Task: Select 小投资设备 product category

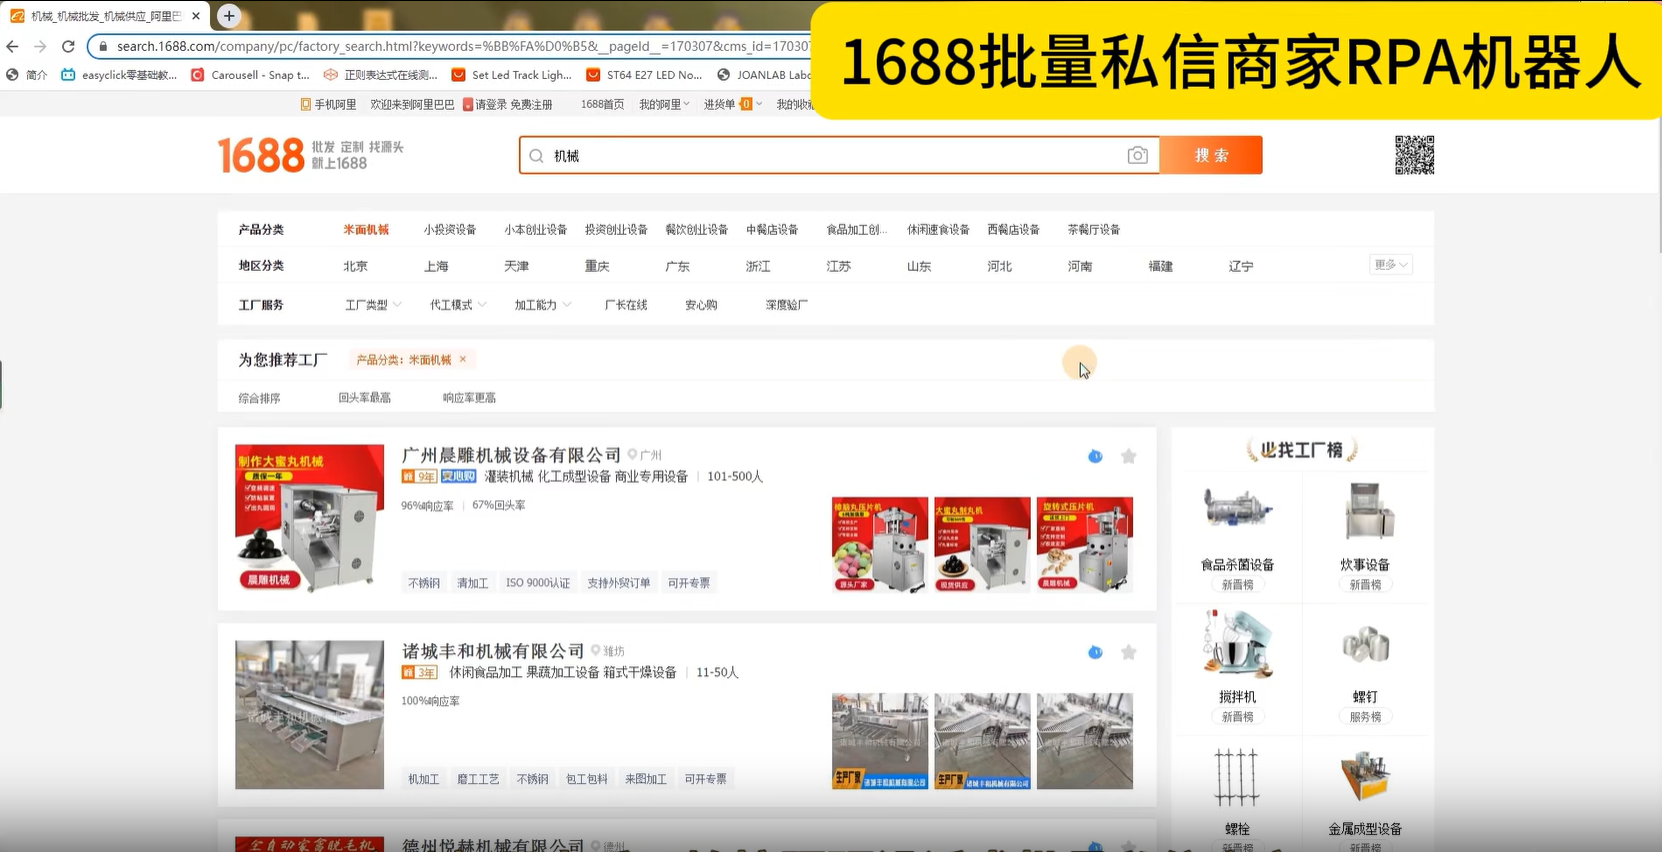Action: tap(449, 230)
